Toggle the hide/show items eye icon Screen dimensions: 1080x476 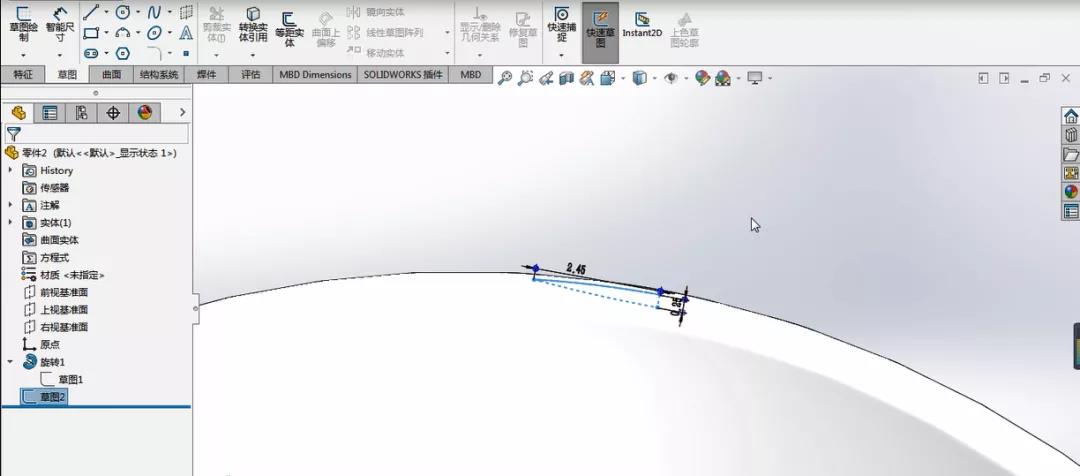pyautogui.click(x=671, y=79)
